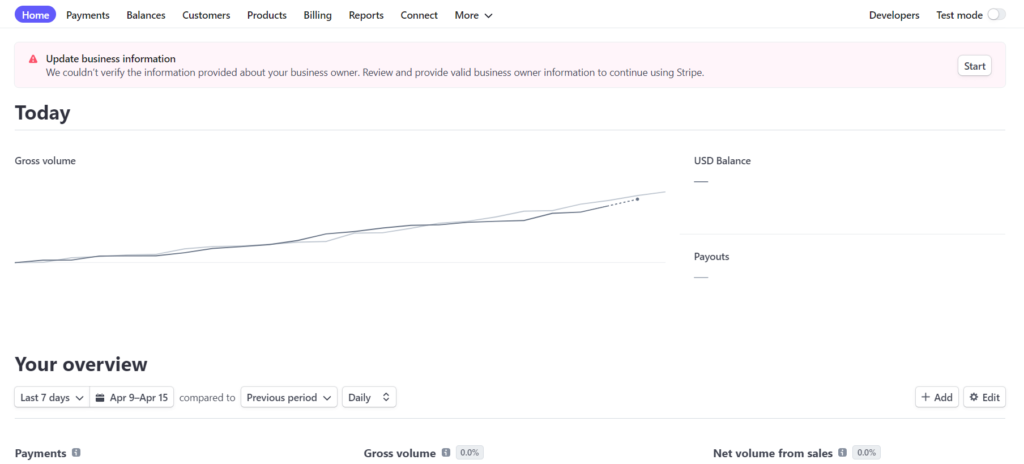
Task: Click the end dot on gross volume chart
Action: pos(637,199)
